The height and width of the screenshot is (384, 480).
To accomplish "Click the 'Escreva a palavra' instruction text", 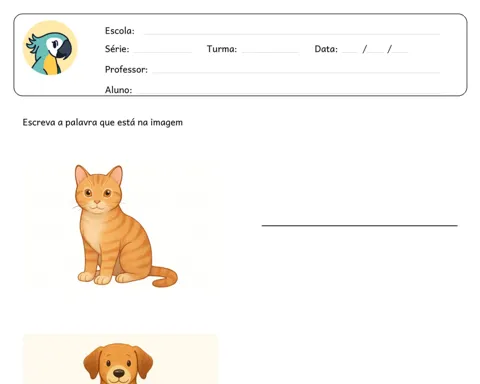I will point(103,122).
